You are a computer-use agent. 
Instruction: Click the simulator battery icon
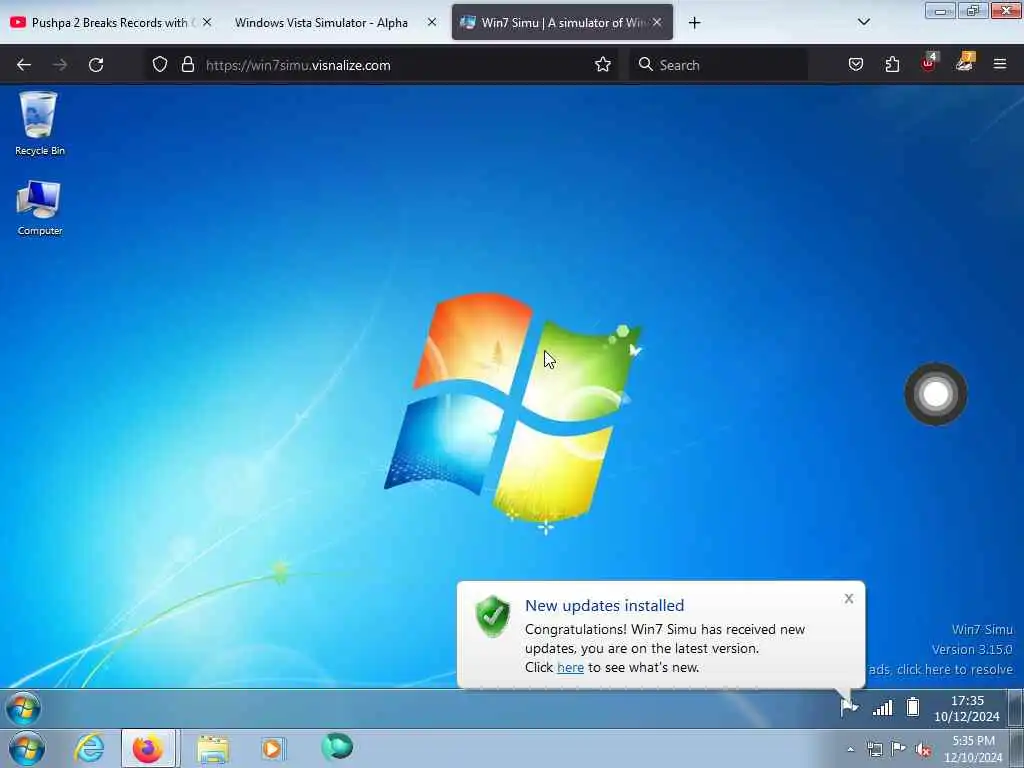(913, 707)
